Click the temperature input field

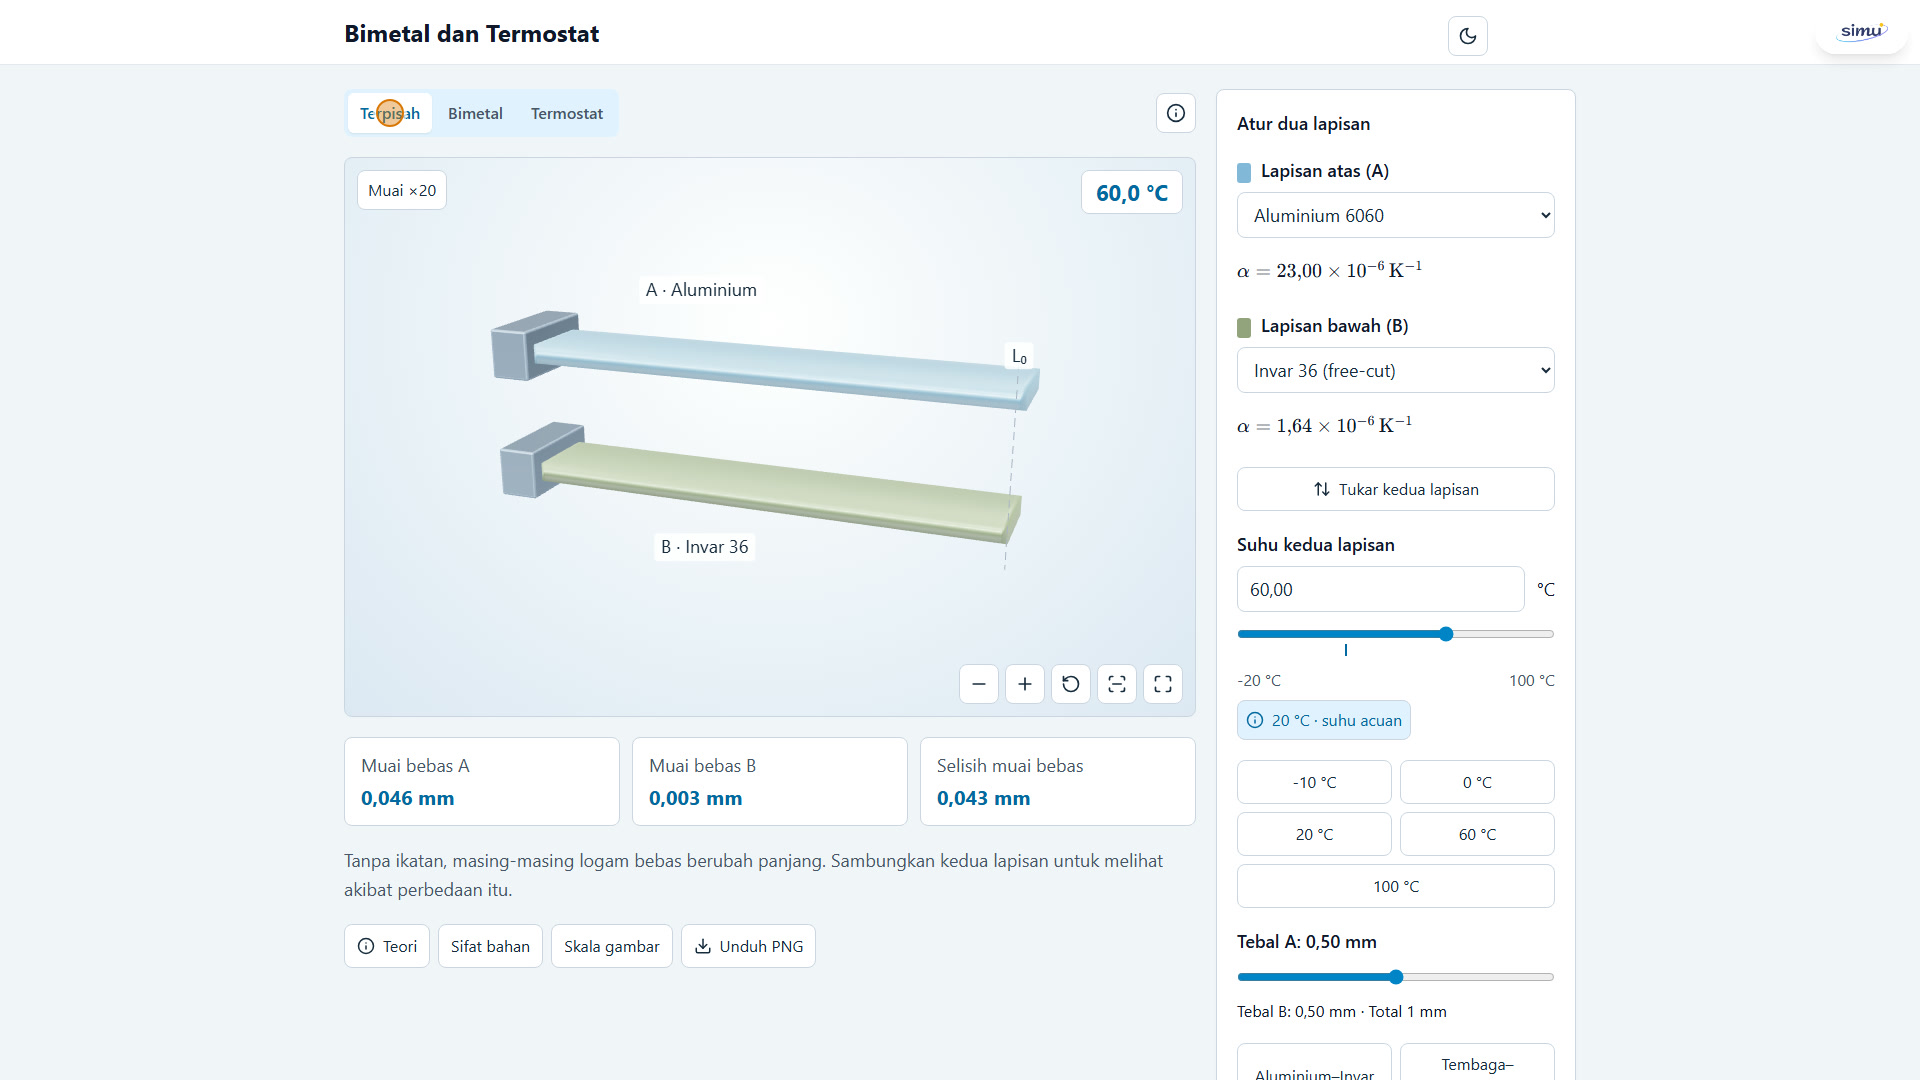pyautogui.click(x=1381, y=589)
